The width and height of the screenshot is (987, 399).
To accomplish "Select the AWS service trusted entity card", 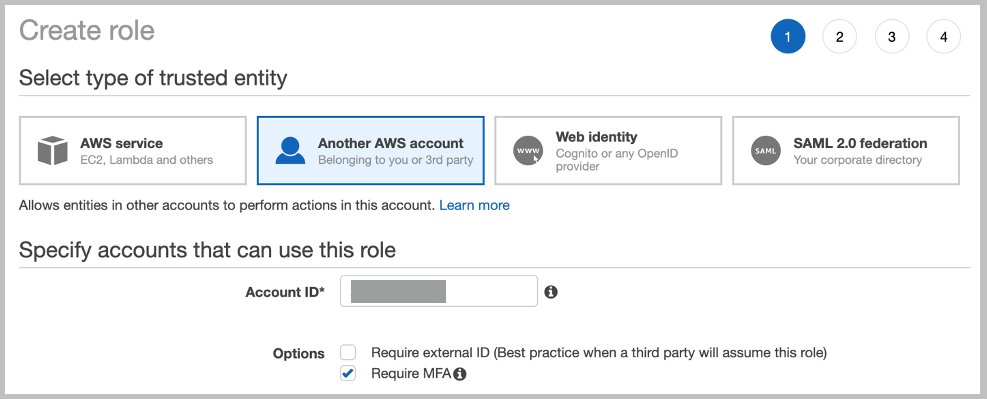I will (133, 150).
